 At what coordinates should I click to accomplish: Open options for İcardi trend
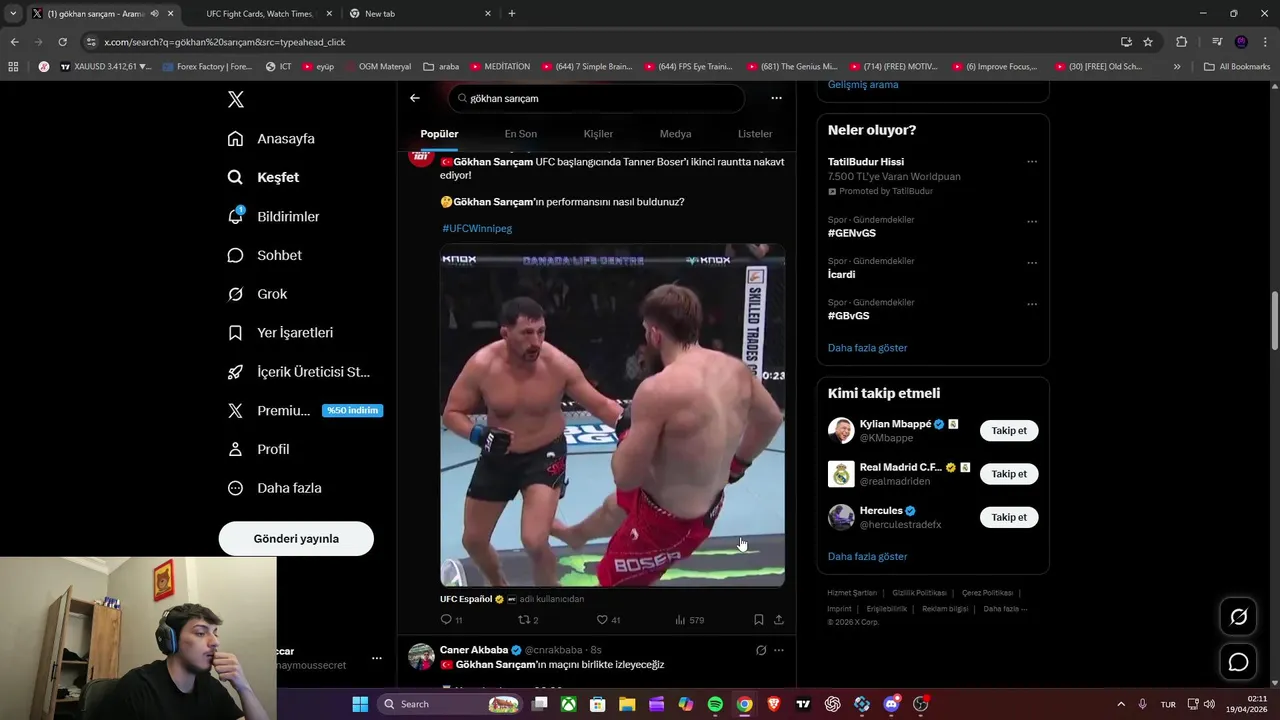(1032, 263)
